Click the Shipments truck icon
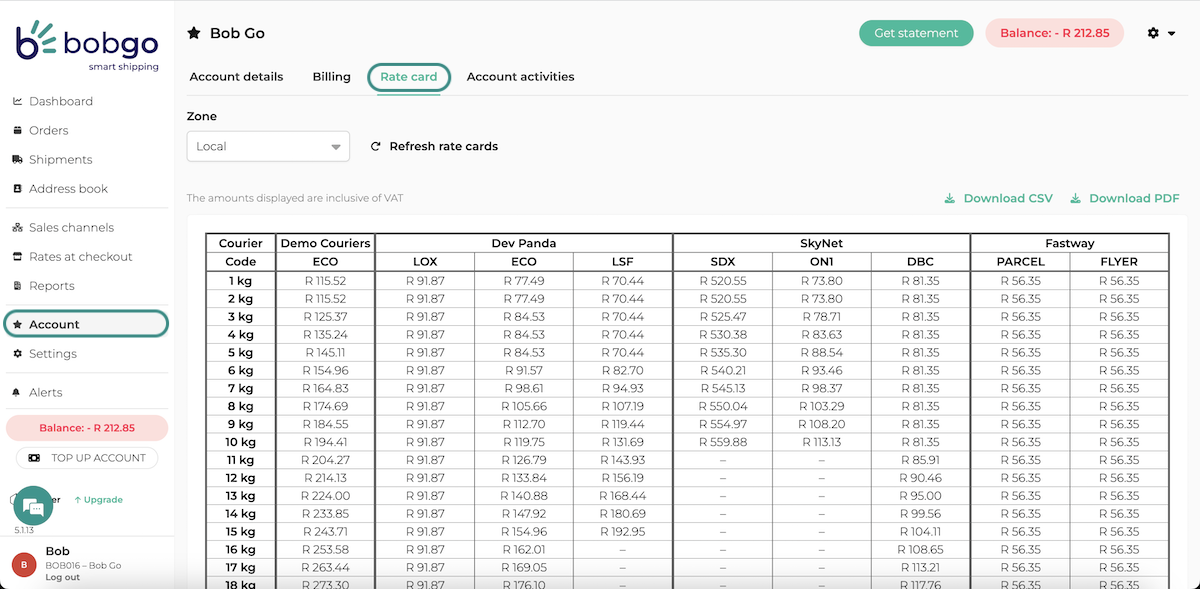Viewport: 1200px width, 589px height. 18,159
